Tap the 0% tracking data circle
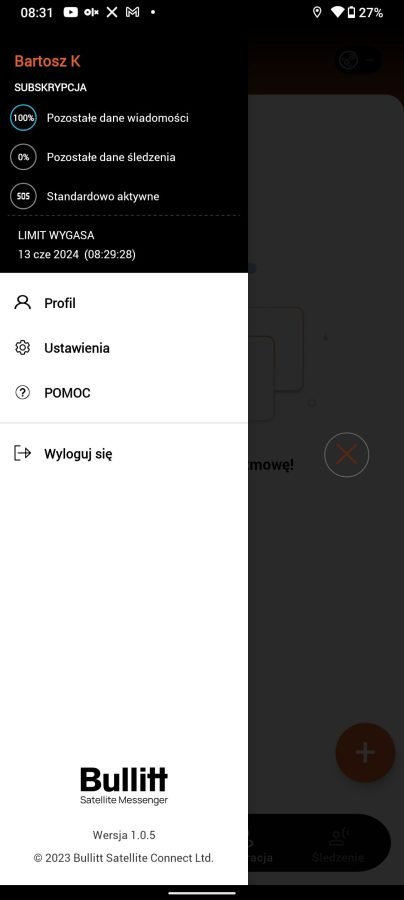Screen dimensions: 404x900 (24, 157)
